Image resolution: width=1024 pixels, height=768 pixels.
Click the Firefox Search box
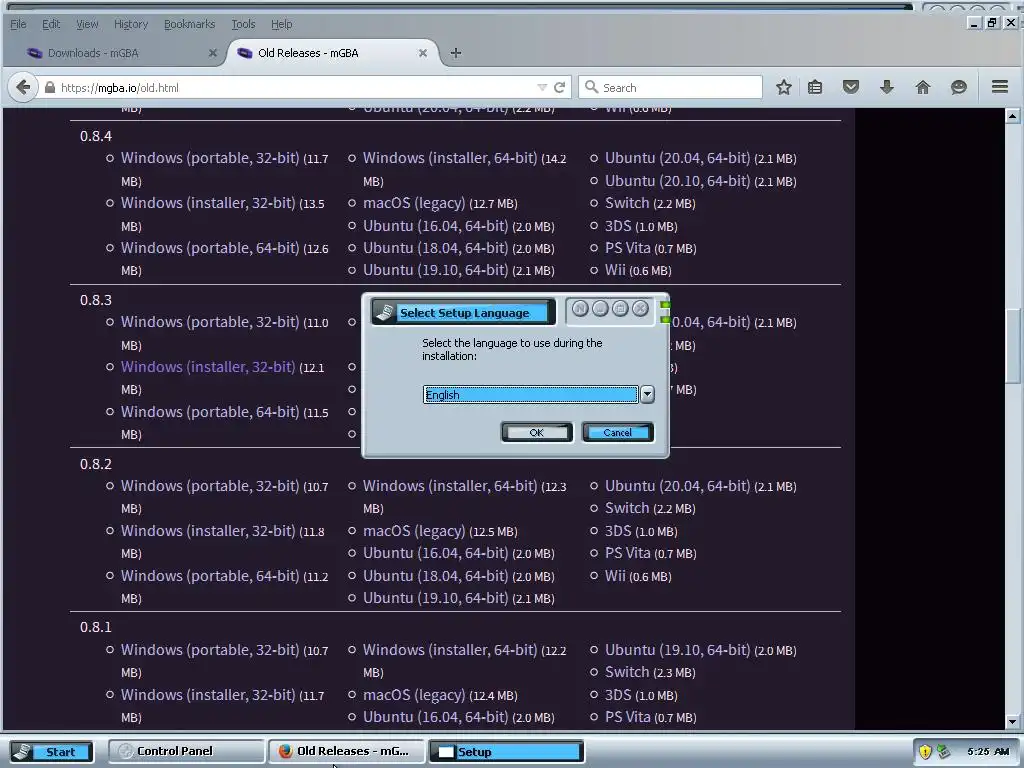670,88
